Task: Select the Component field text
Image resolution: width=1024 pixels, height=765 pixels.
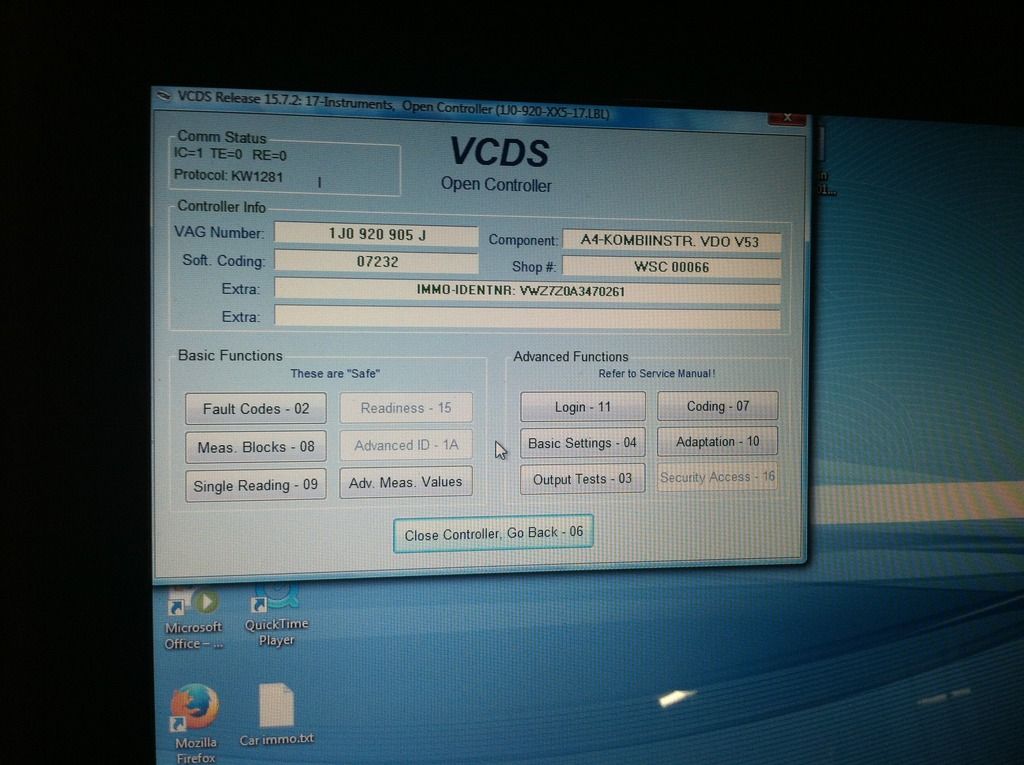Action: [670, 241]
